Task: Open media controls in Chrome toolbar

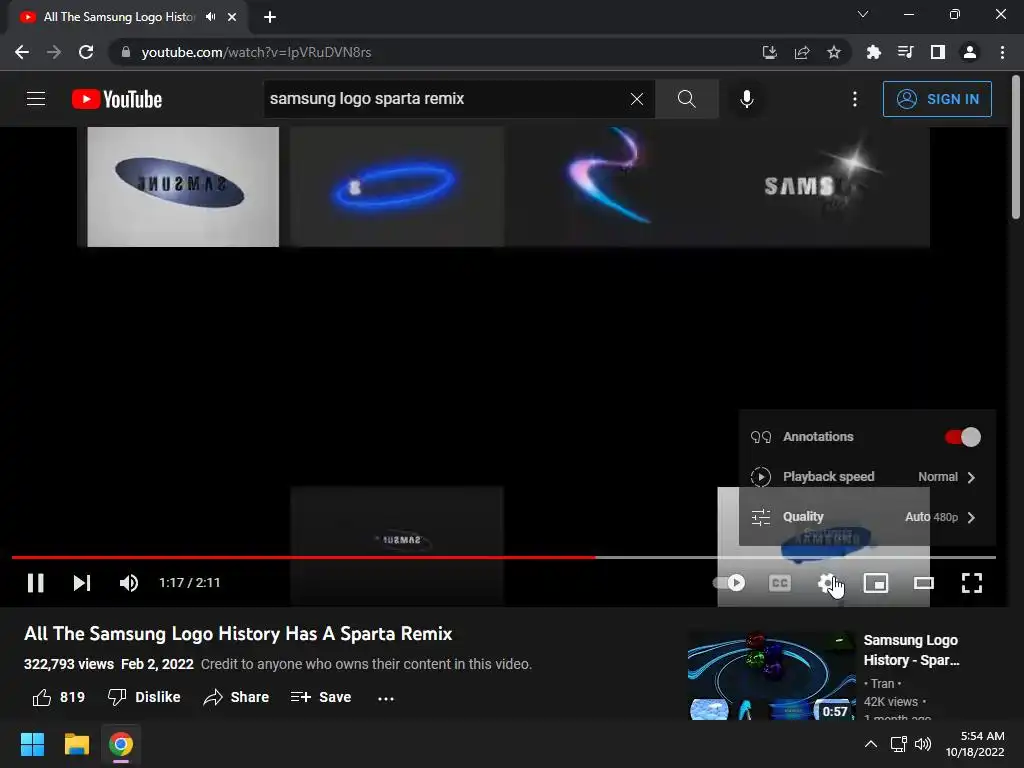Action: pos(905,52)
